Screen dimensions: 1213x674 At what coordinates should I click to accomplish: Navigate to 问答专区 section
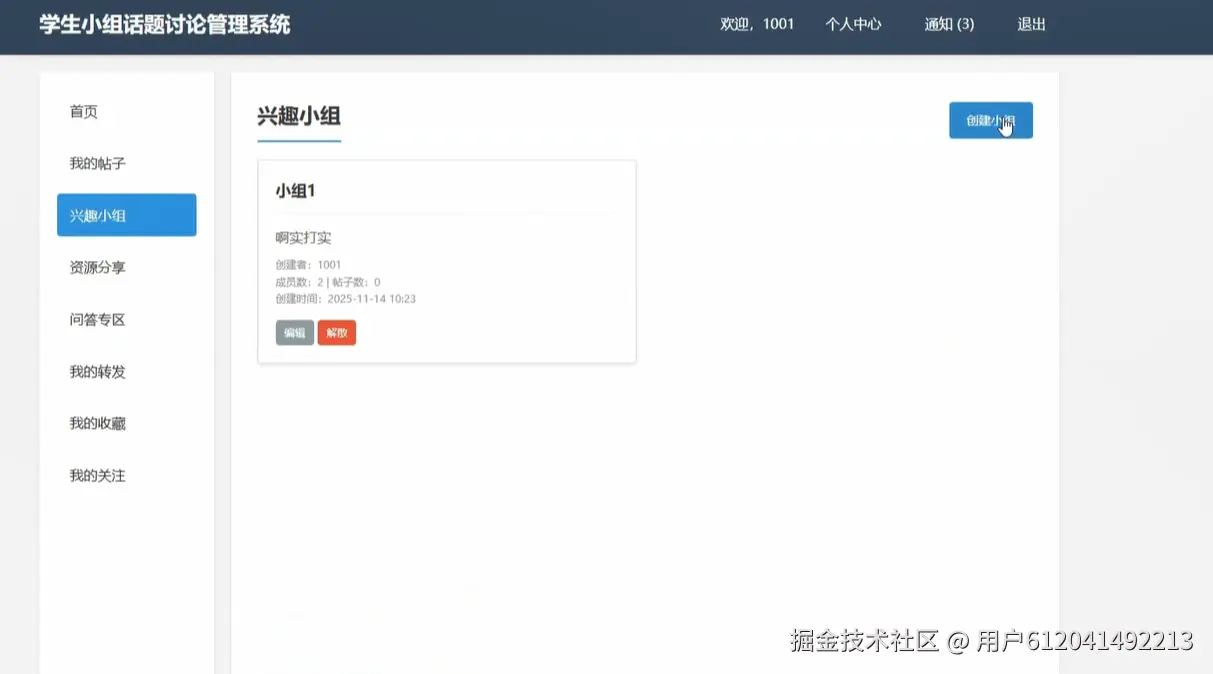(x=95, y=319)
